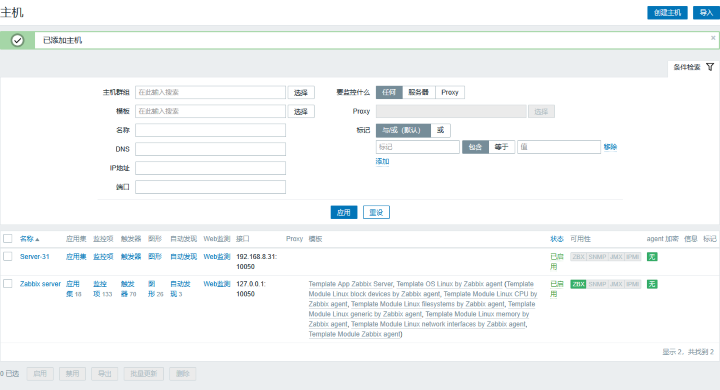The width and height of the screenshot is (720, 390).
Task: Select 等于 tag operator
Action: pos(501,147)
